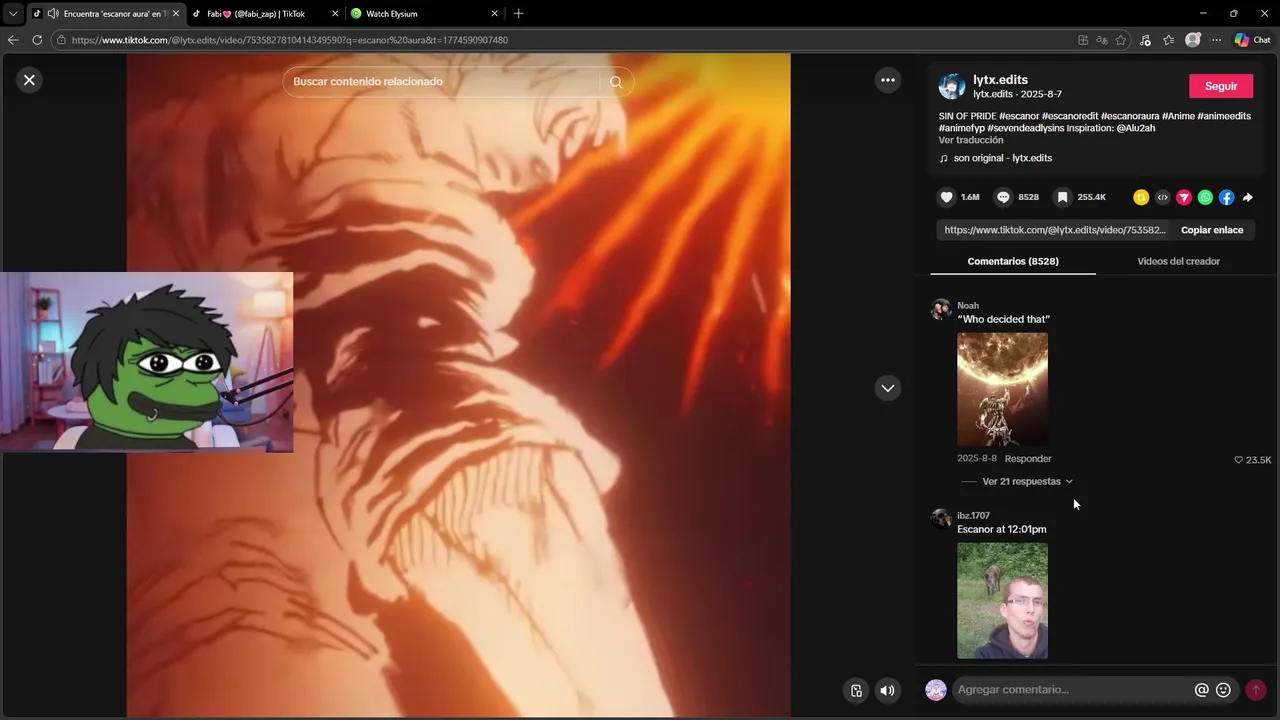This screenshot has height=720, width=1280.
Task: Close the video viewer with the X
Action: 29,80
